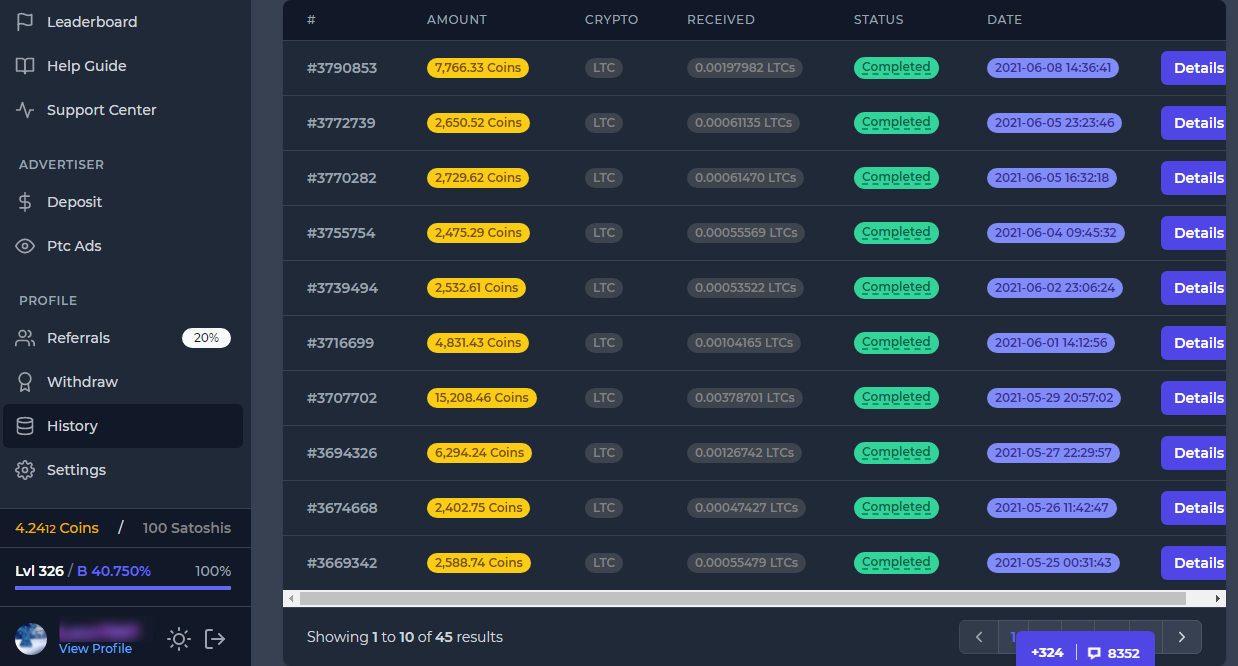Open Details for withdrawal #3772739
This screenshot has height=666, width=1238.
(x=1195, y=123)
